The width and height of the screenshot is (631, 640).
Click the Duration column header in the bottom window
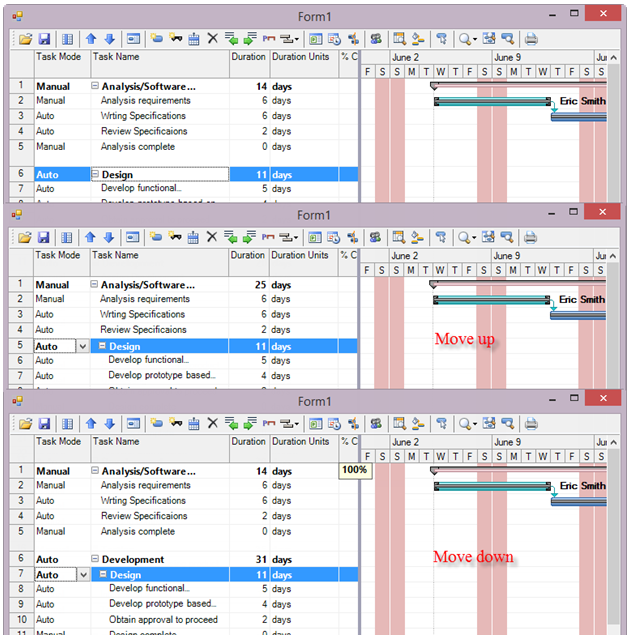pyautogui.click(x=248, y=441)
